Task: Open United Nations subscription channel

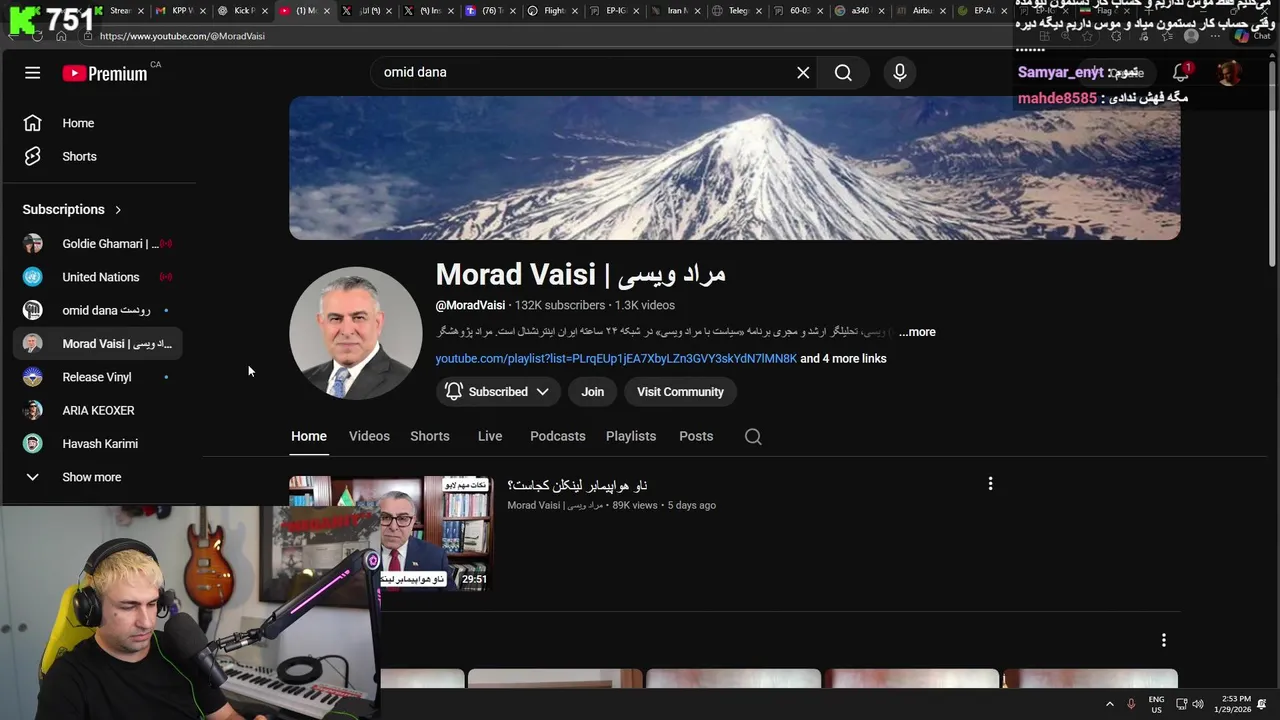Action: coord(98,277)
